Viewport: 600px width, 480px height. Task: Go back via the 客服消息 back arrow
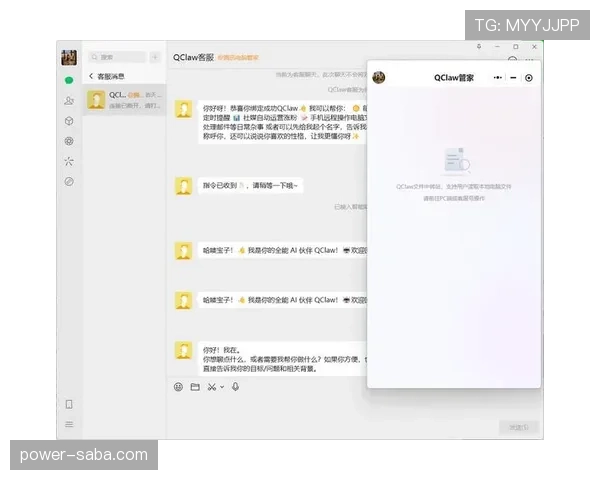tap(91, 76)
